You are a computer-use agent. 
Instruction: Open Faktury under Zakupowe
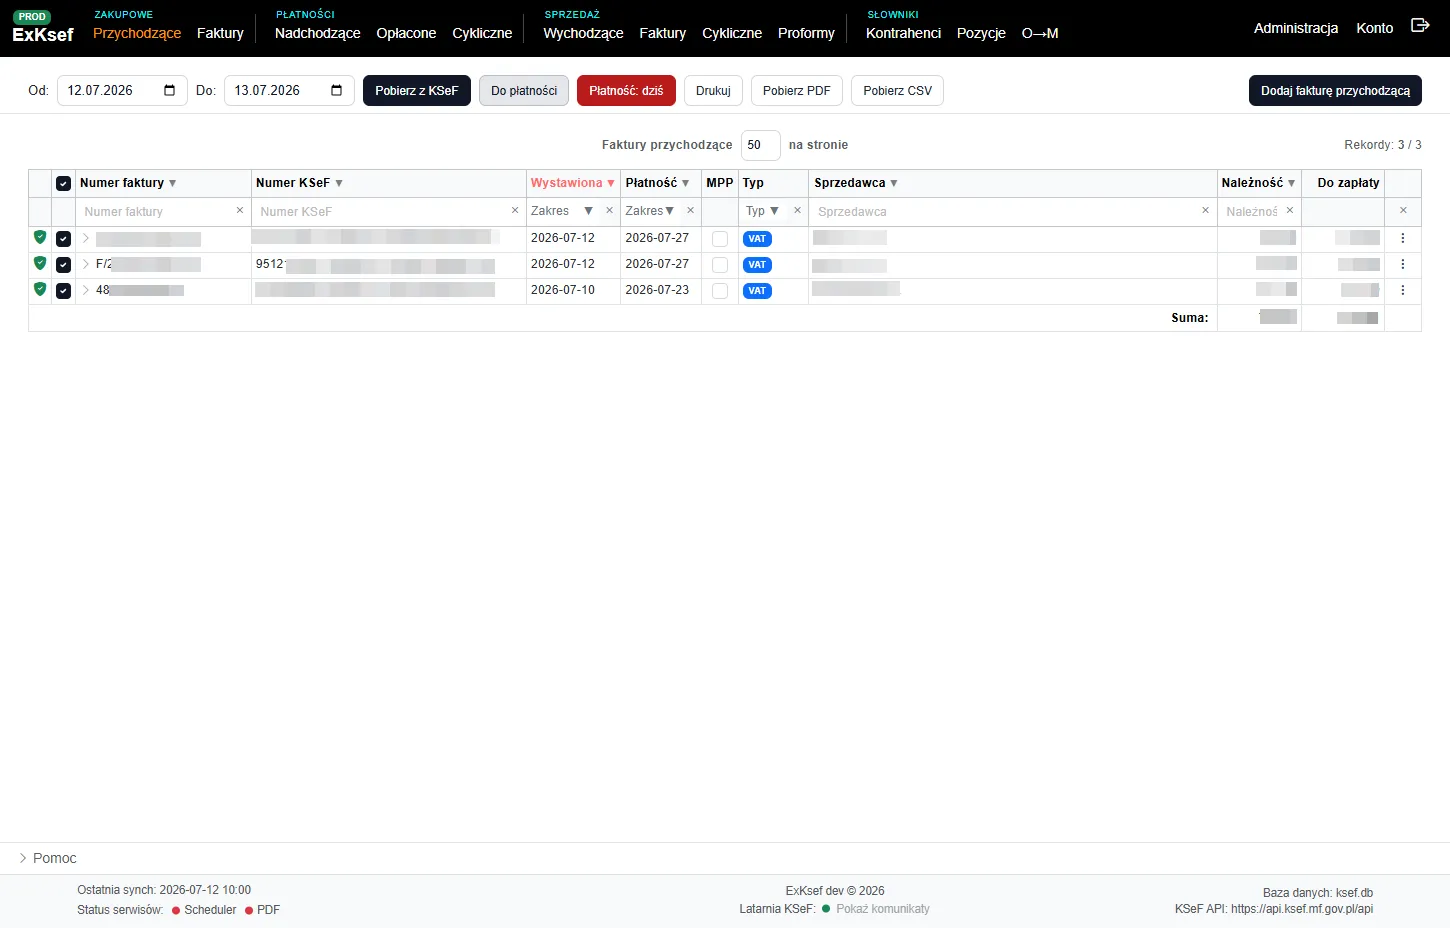point(220,33)
